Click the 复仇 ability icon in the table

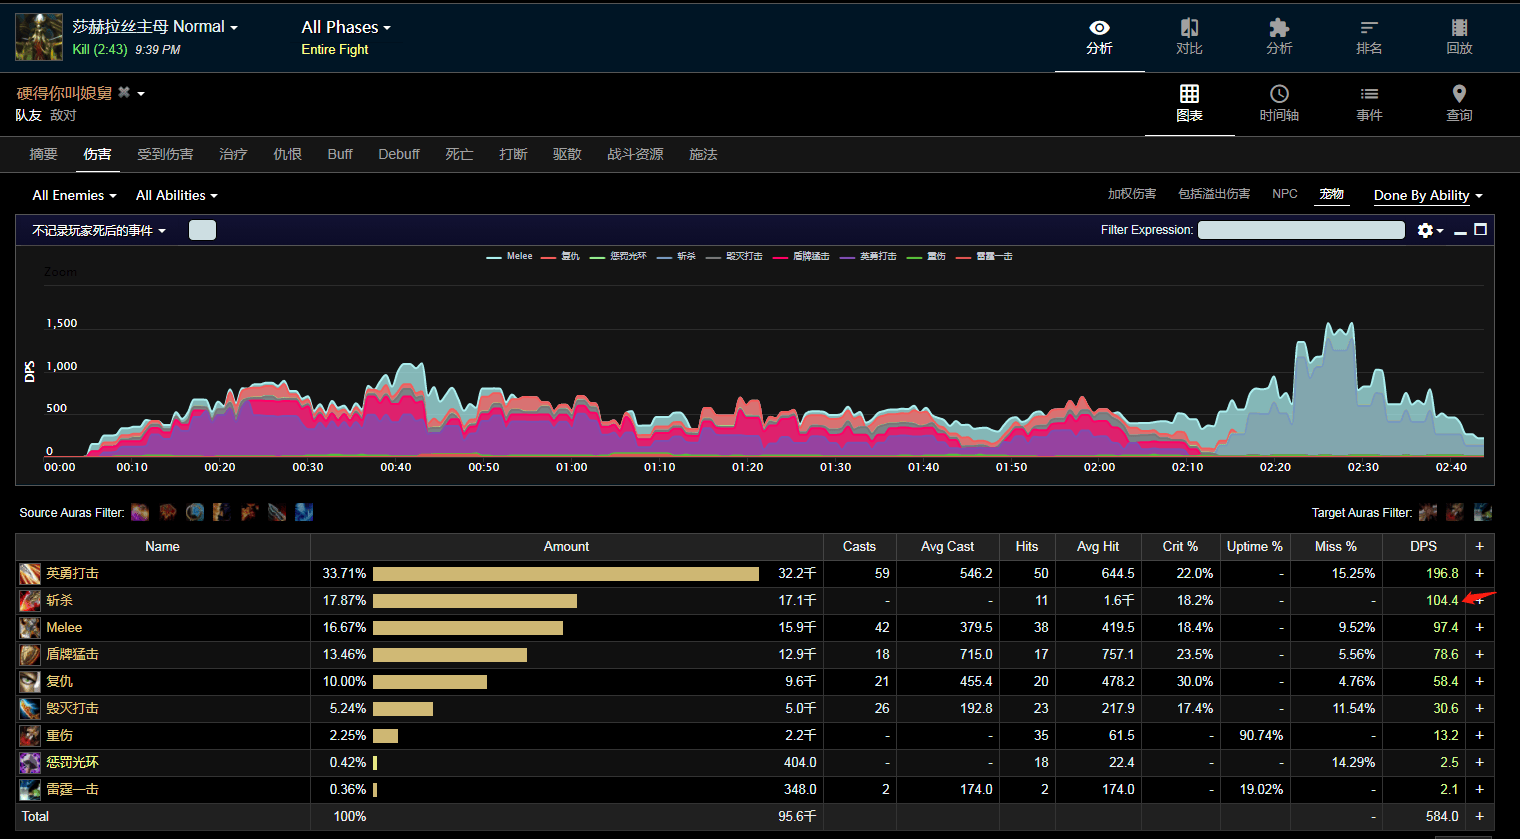[30, 682]
